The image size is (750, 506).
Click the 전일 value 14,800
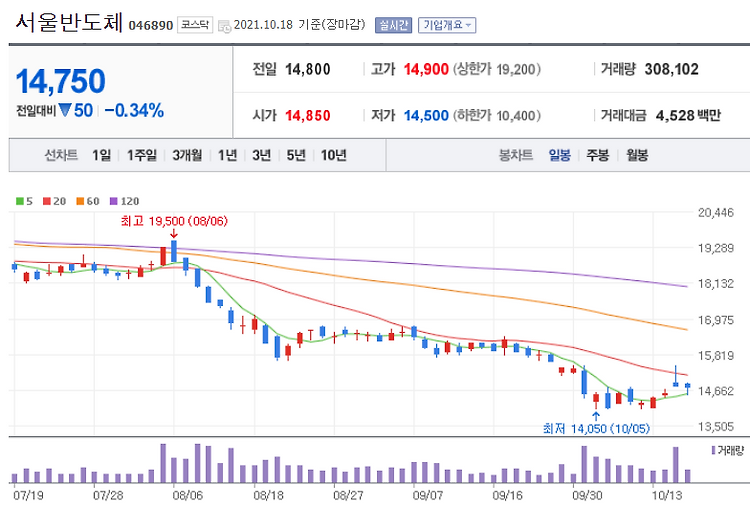308,69
